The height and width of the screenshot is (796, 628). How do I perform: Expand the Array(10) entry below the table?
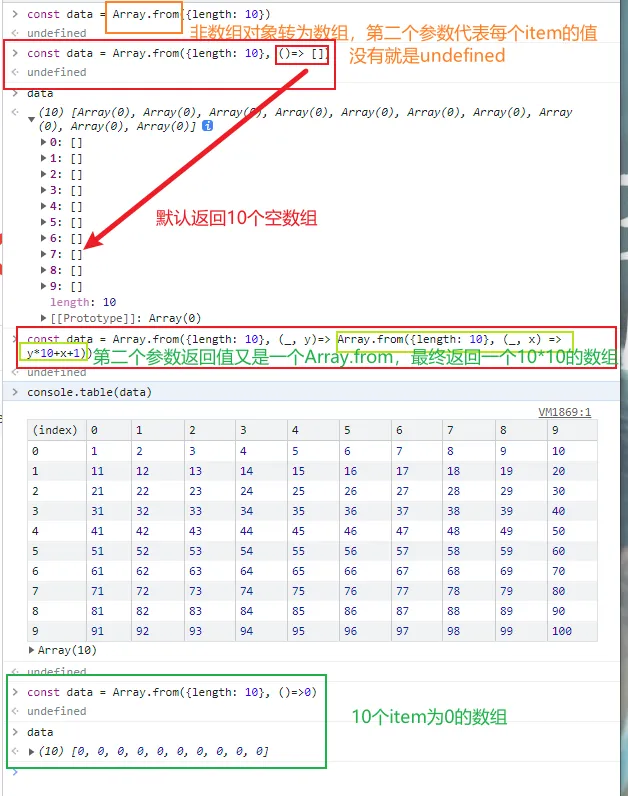pos(31,650)
